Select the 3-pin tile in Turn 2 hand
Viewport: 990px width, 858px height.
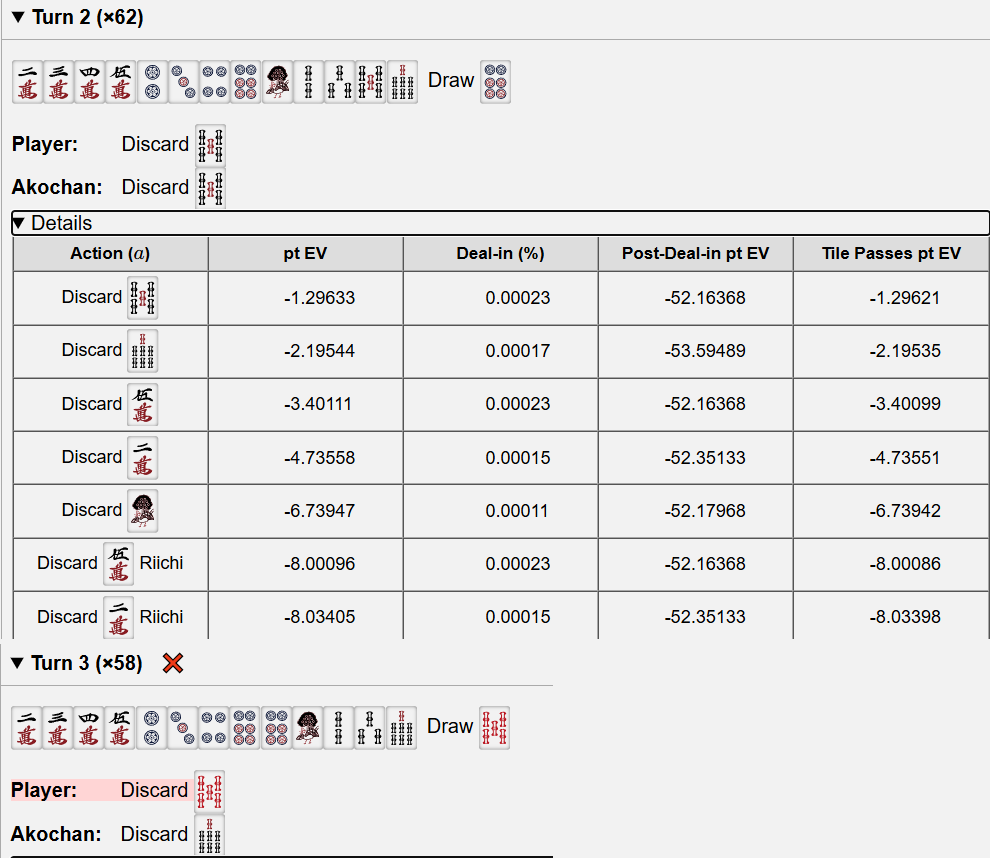pyautogui.click(x=183, y=82)
